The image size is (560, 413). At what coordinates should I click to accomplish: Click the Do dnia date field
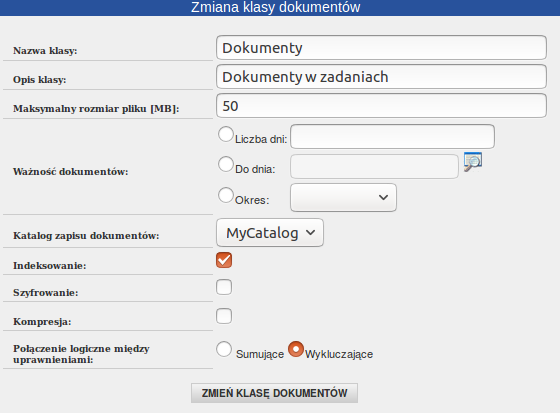(x=374, y=166)
